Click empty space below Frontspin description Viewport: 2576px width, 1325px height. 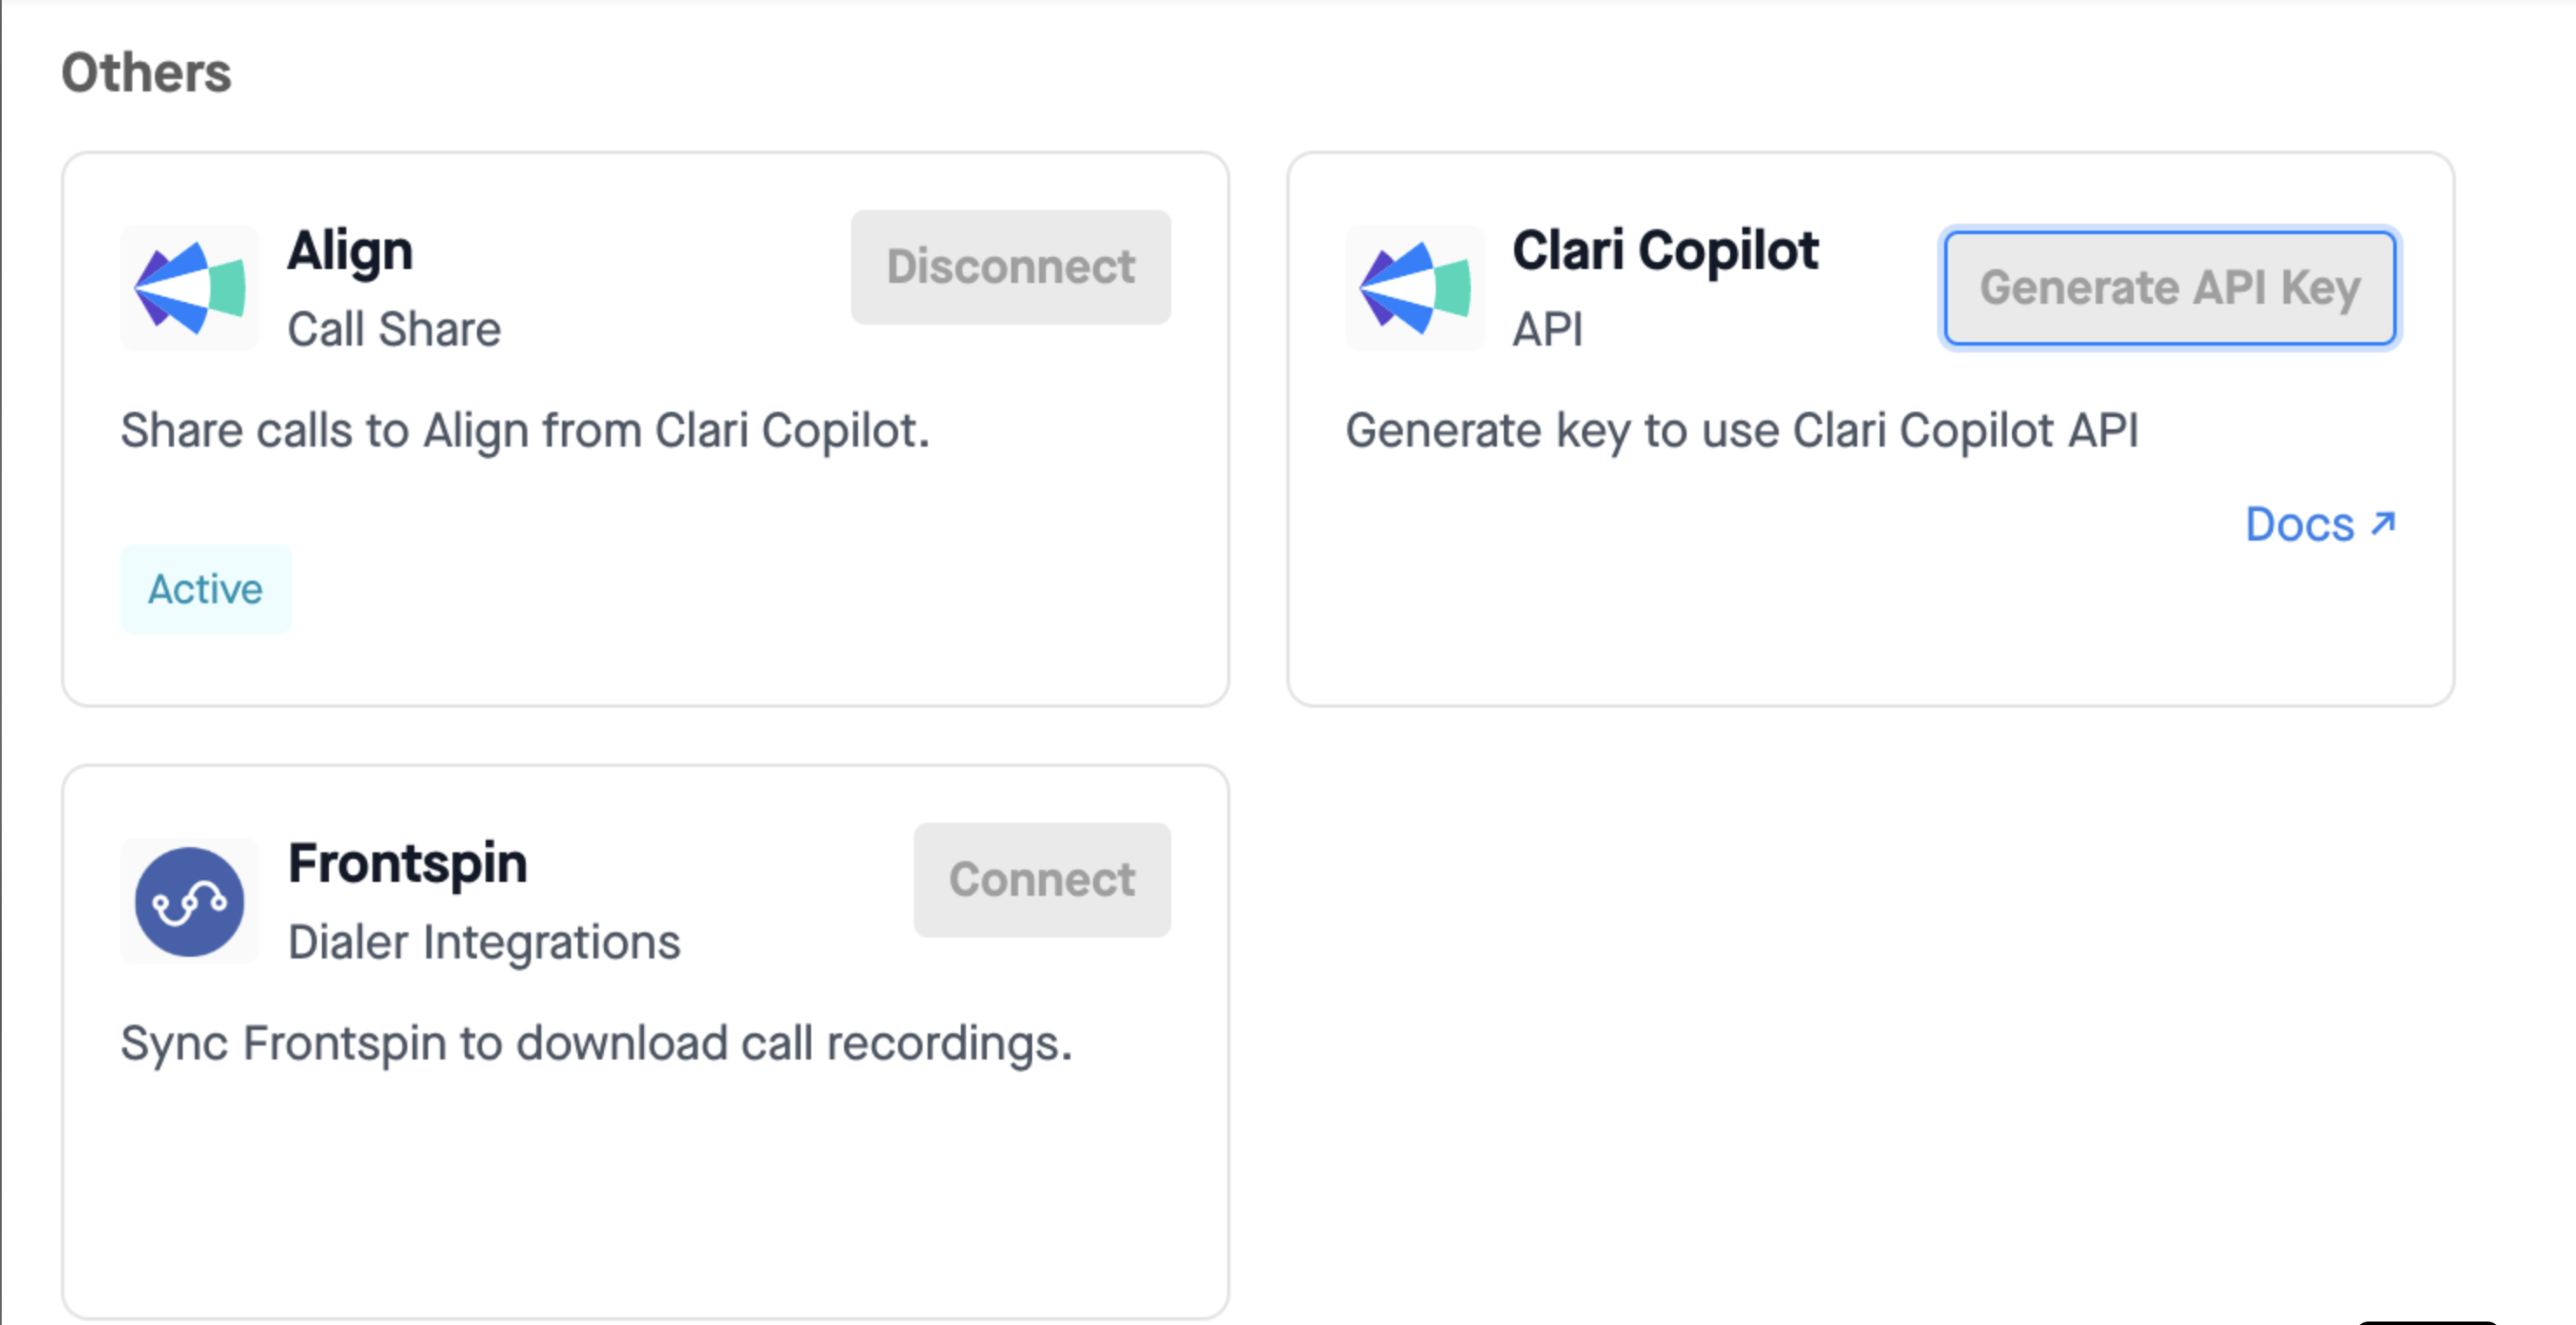click(645, 1200)
